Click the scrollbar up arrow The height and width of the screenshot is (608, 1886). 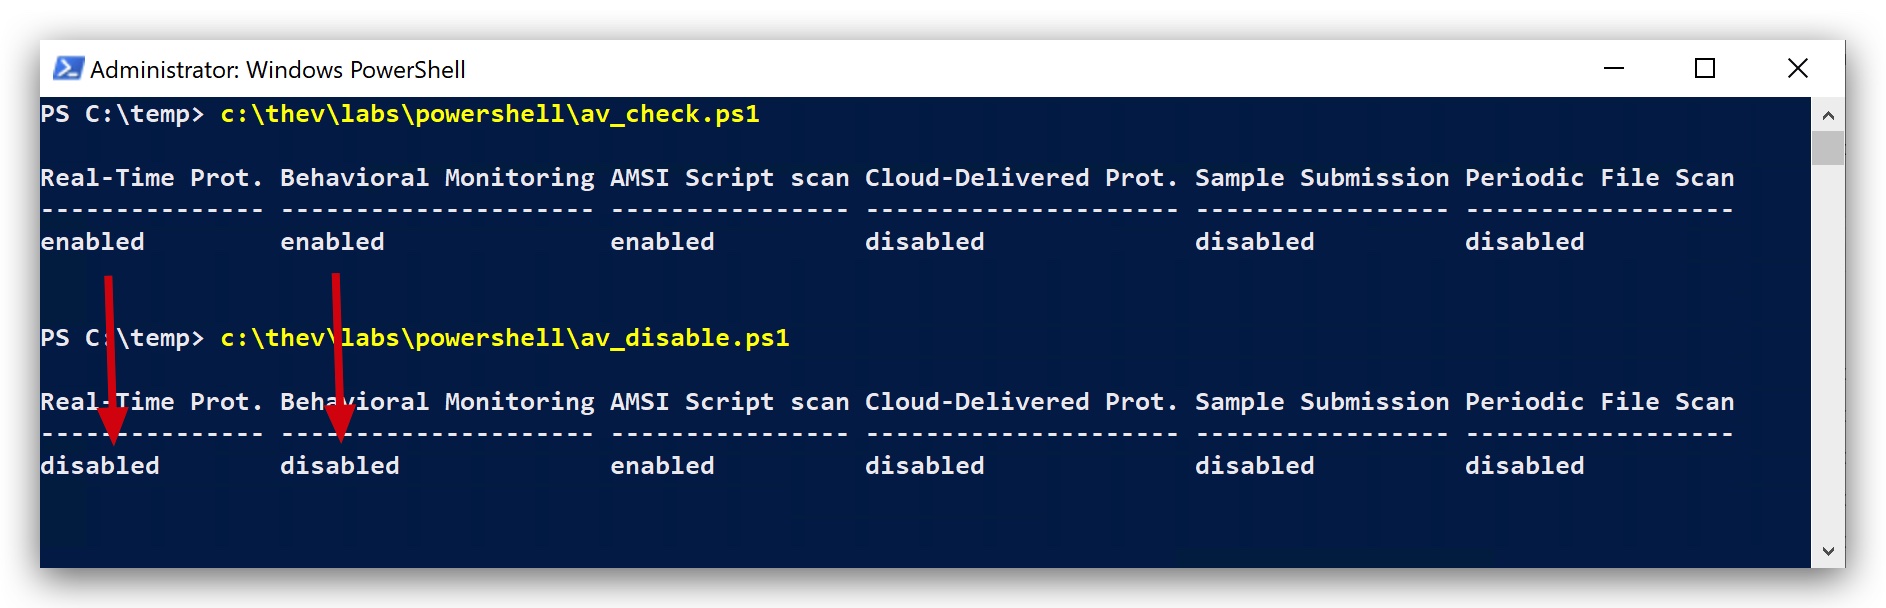pyautogui.click(x=1828, y=115)
